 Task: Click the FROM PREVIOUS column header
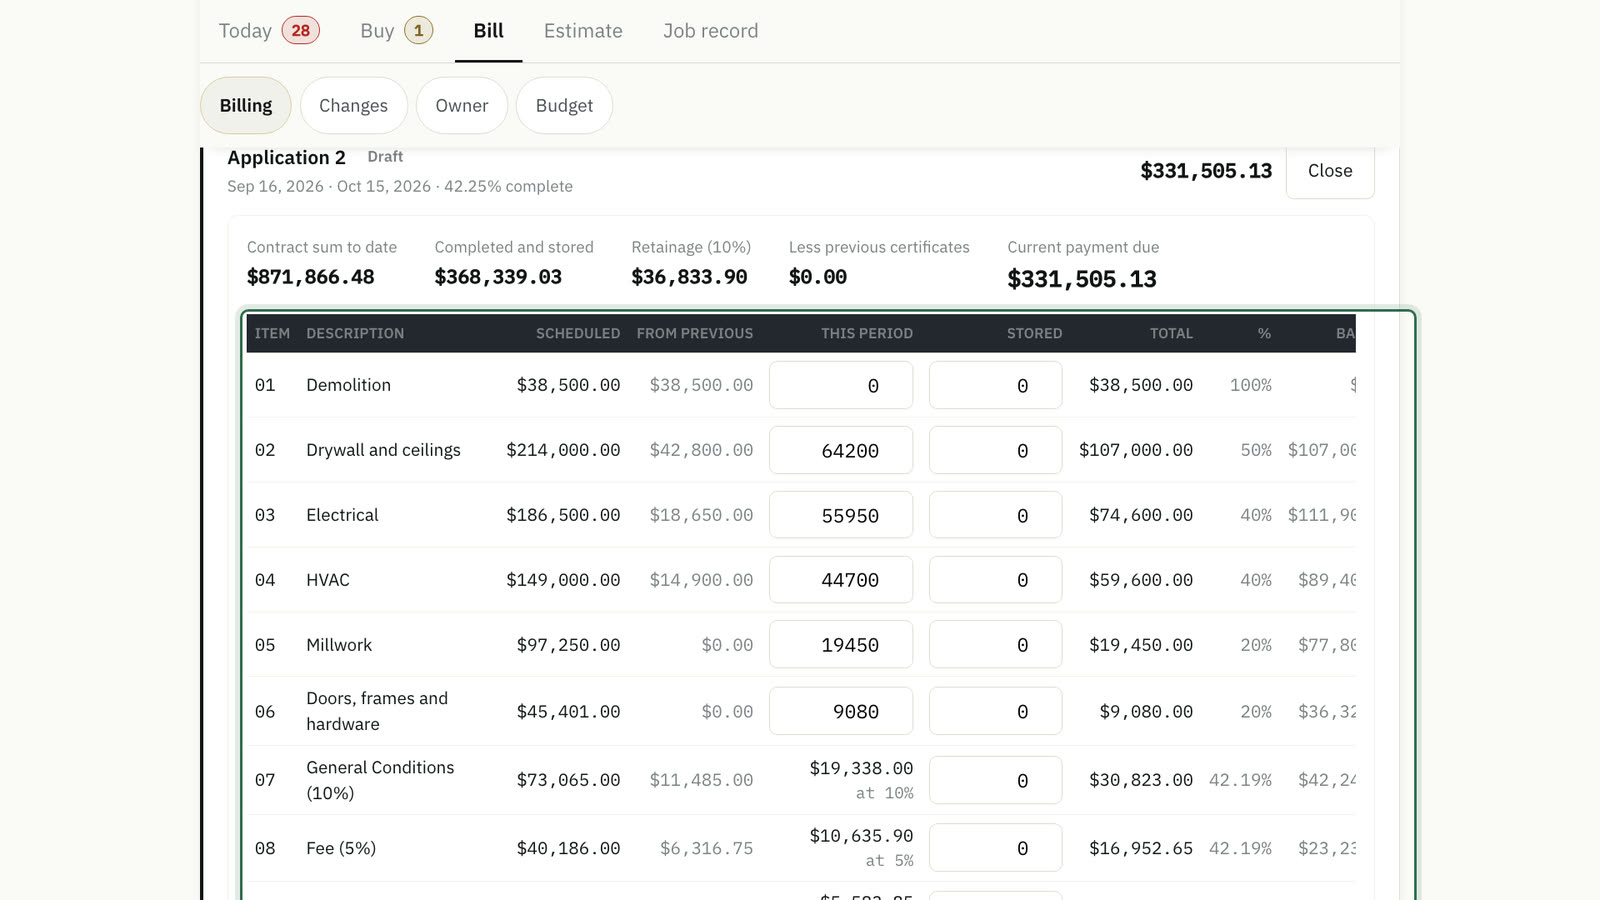(x=695, y=333)
